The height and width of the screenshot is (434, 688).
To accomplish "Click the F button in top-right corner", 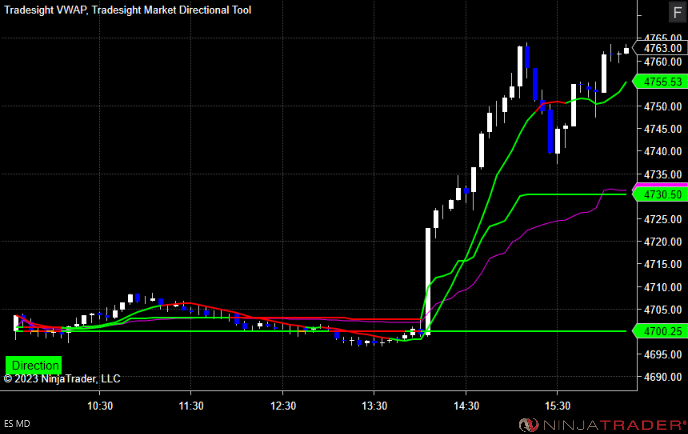I will click(677, 12).
